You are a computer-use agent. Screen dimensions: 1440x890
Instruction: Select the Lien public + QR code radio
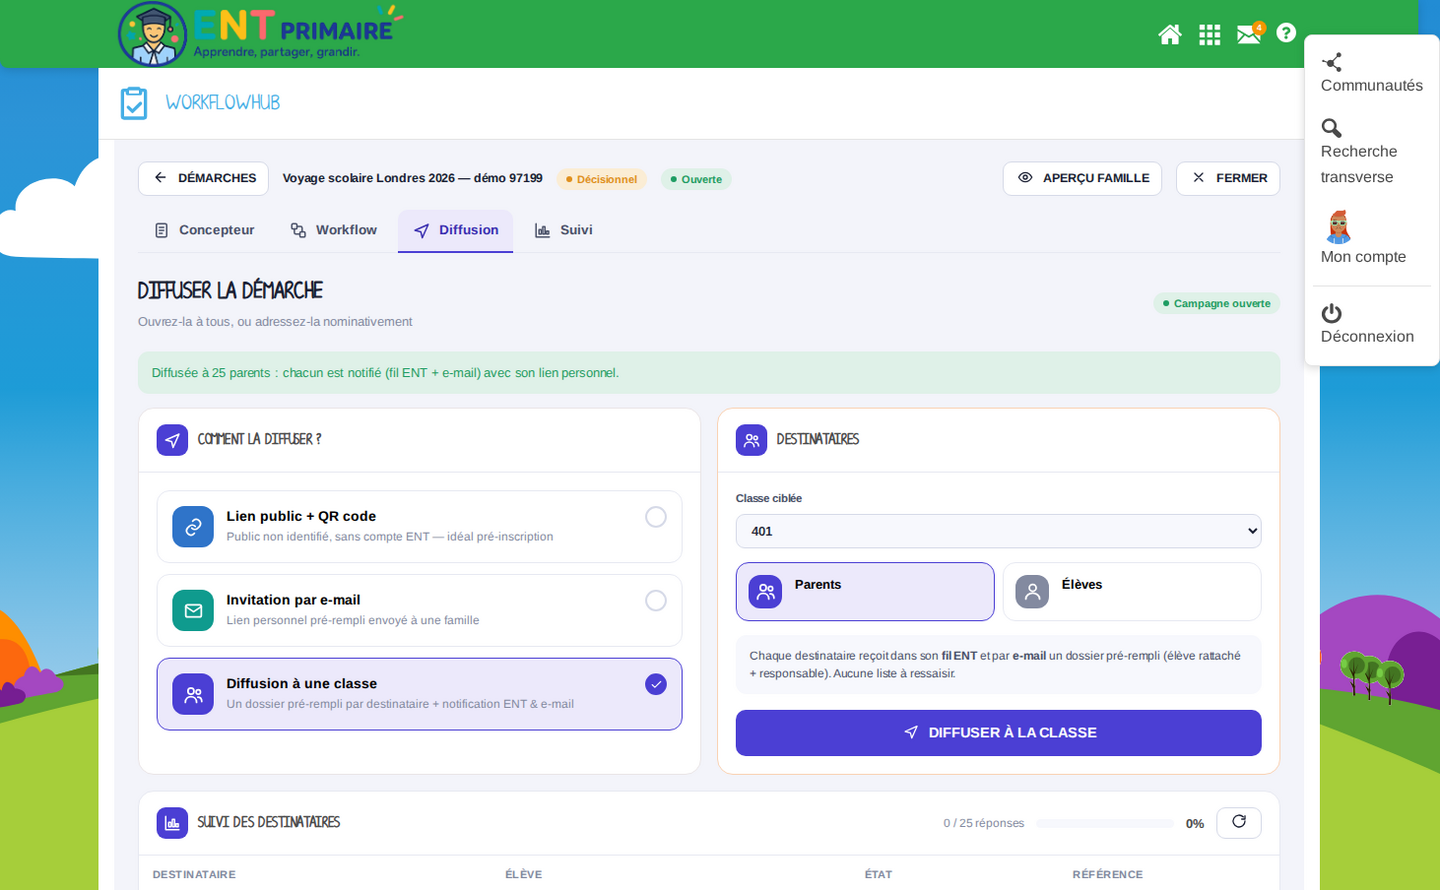(656, 517)
